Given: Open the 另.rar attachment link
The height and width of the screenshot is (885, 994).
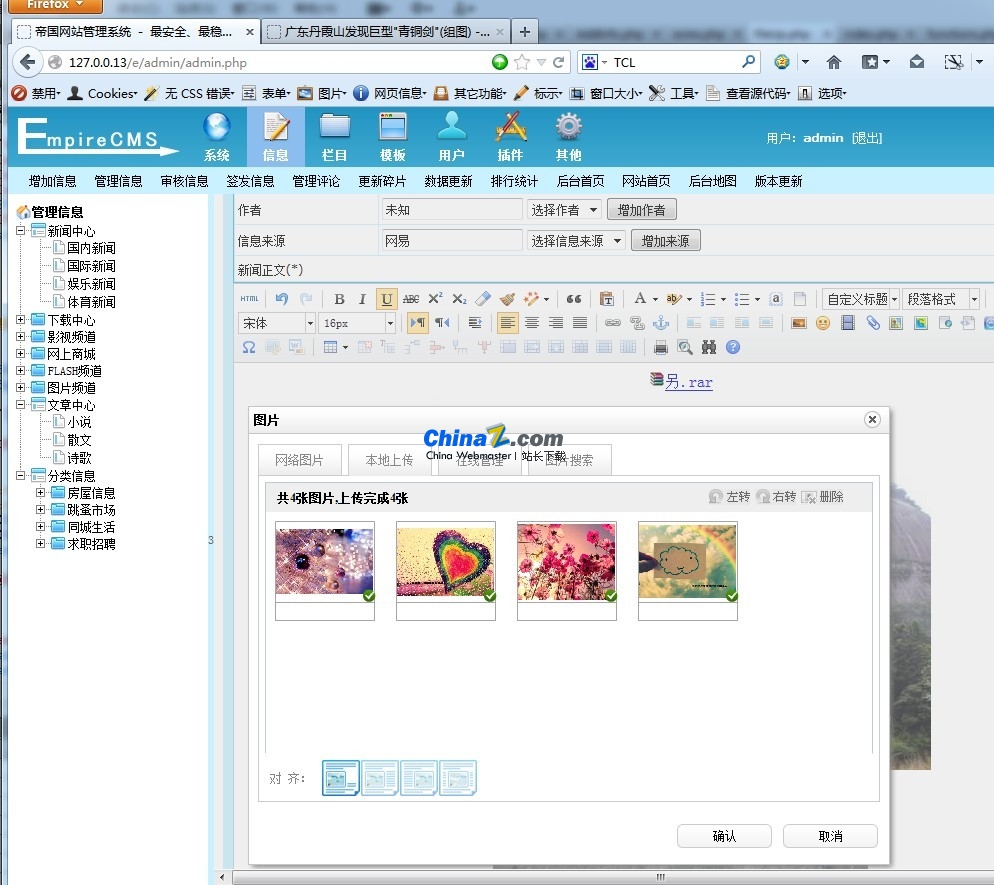Looking at the screenshot, I should (x=688, y=382).
